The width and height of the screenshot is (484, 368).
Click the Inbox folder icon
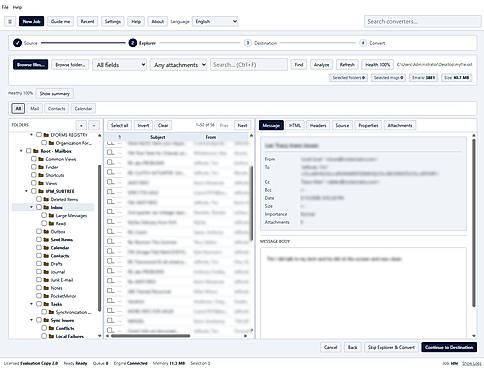coord(46,207)
